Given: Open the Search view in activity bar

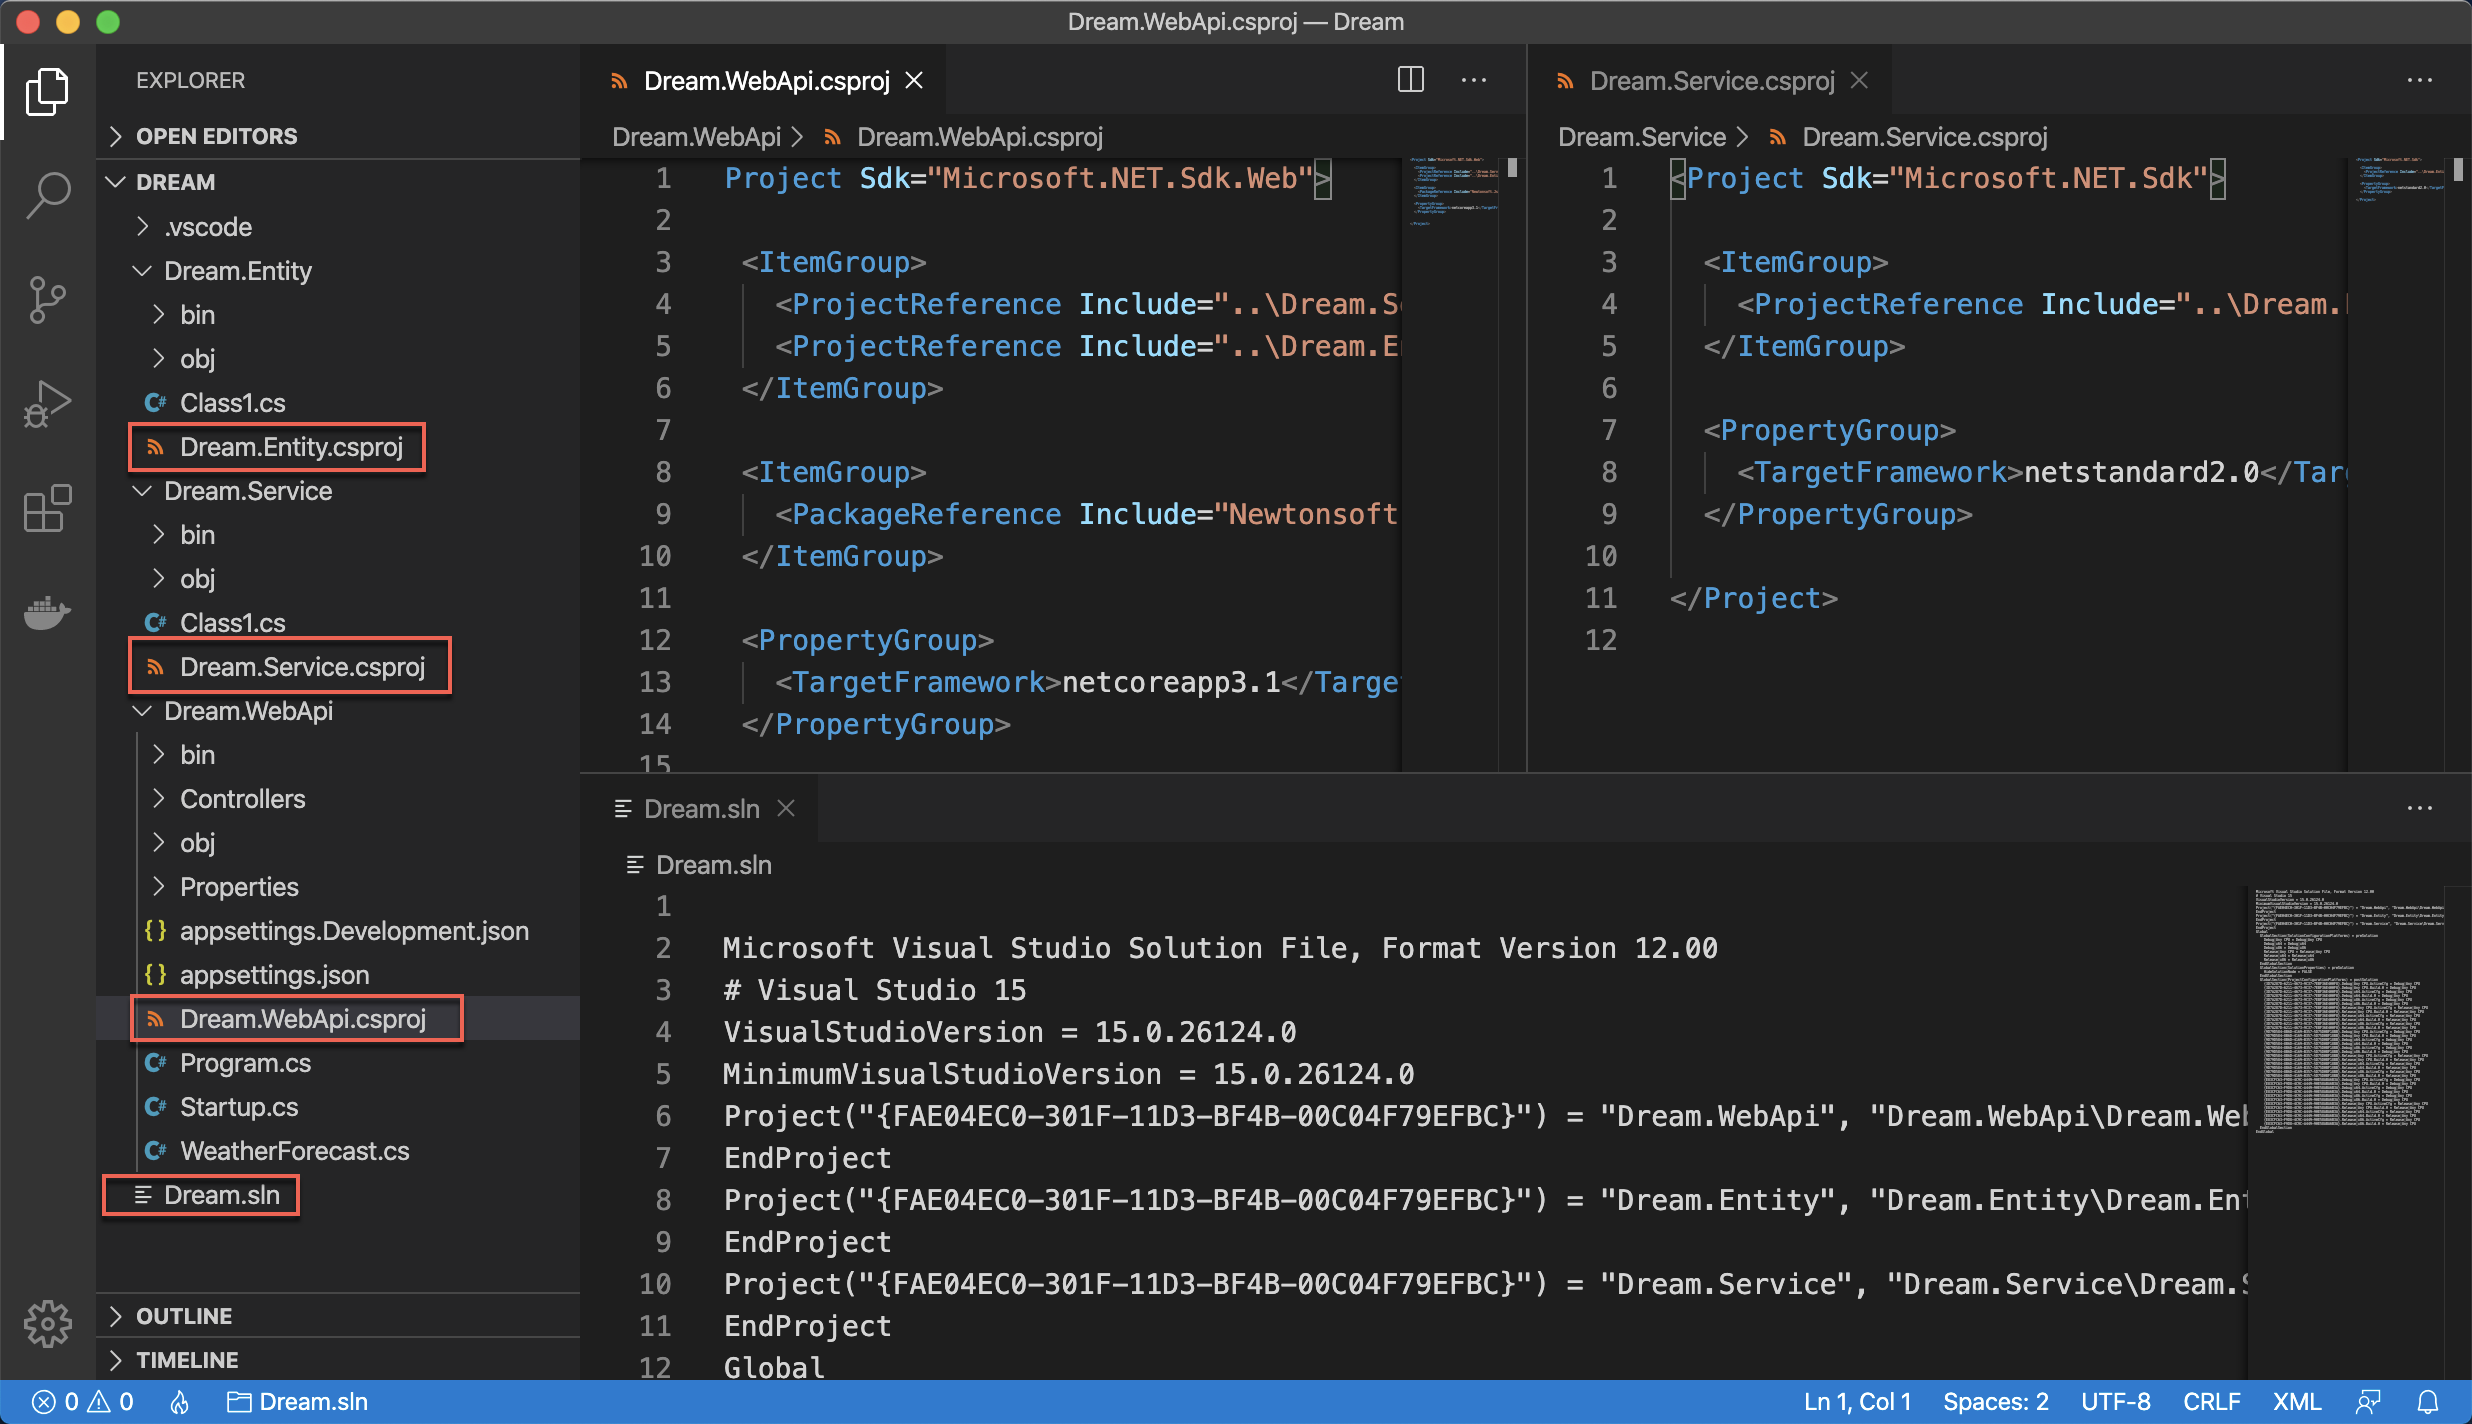Looking at the screenshot, I should point(47,194).
